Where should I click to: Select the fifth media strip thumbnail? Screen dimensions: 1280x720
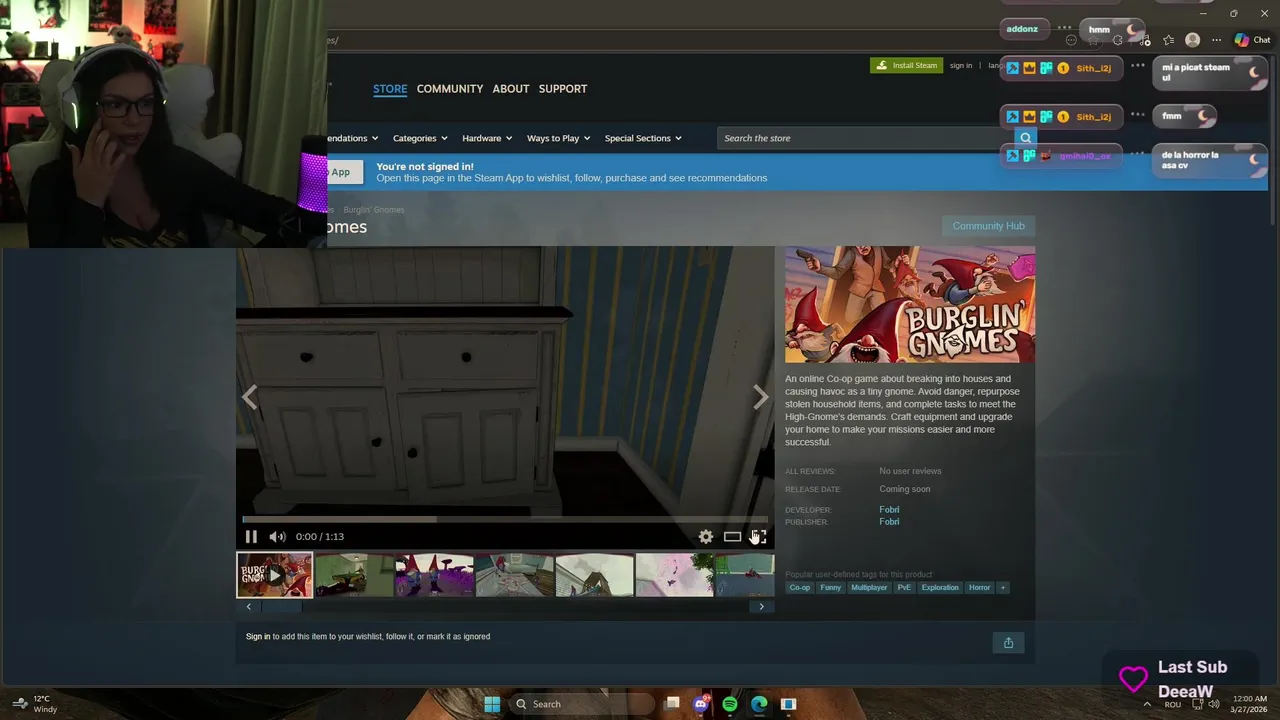[x=594, y=575]
